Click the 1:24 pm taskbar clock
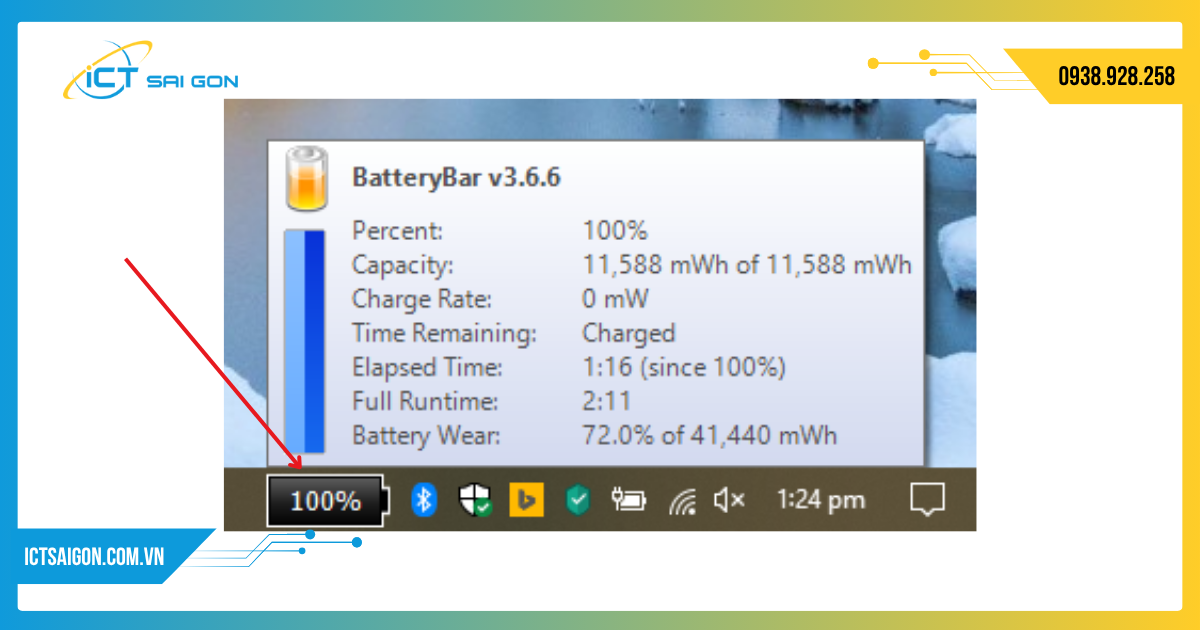The width and height of the screenshot is (1200, 630). pos(821,500)
